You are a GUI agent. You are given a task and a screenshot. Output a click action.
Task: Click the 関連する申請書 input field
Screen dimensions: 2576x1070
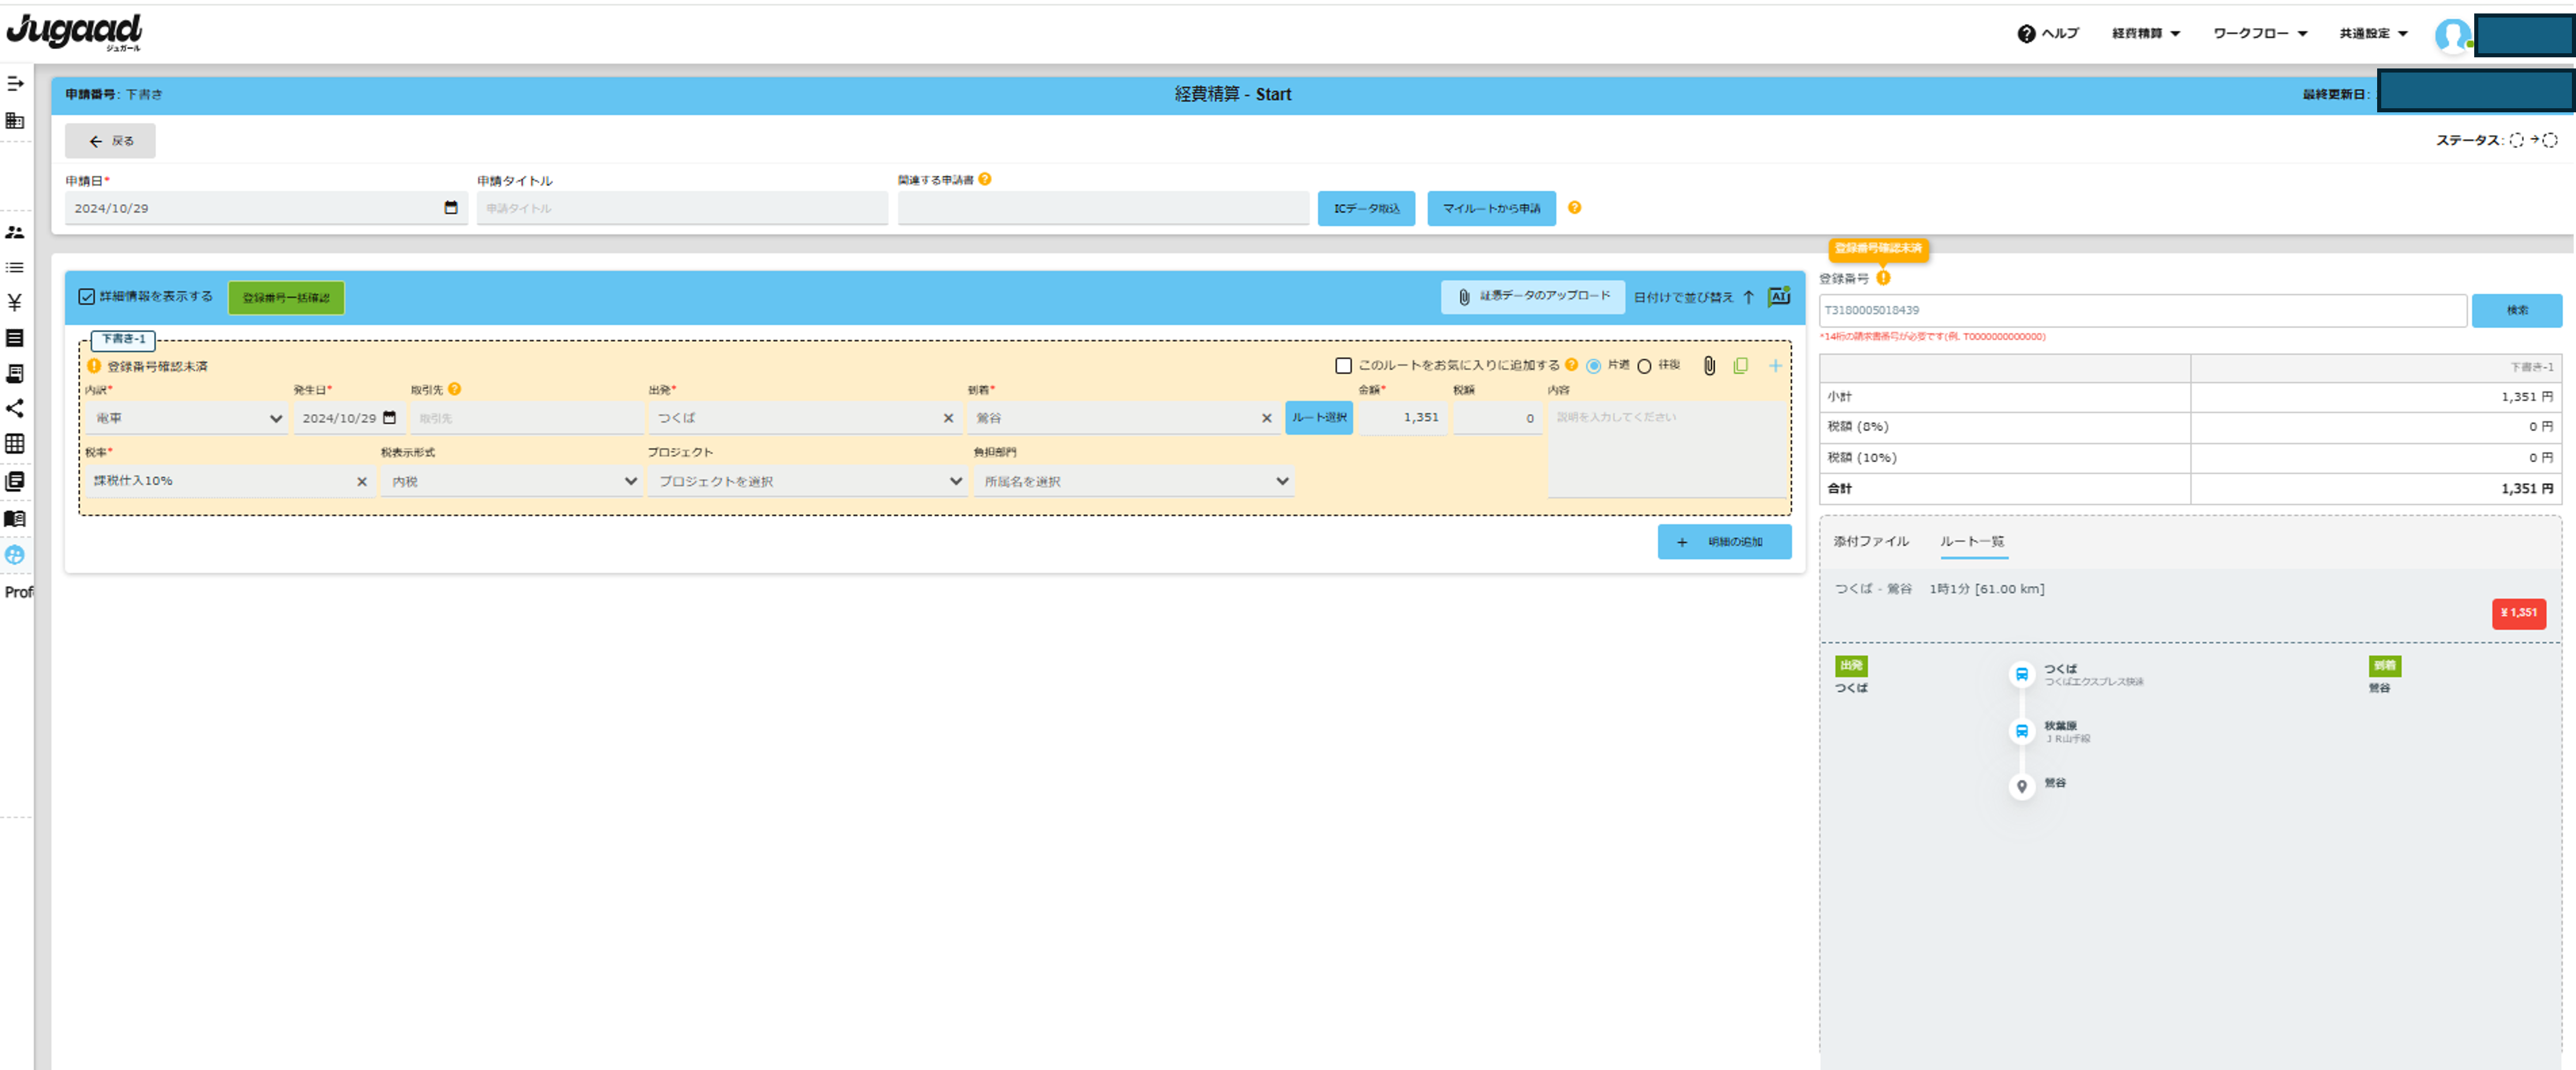1103,208
